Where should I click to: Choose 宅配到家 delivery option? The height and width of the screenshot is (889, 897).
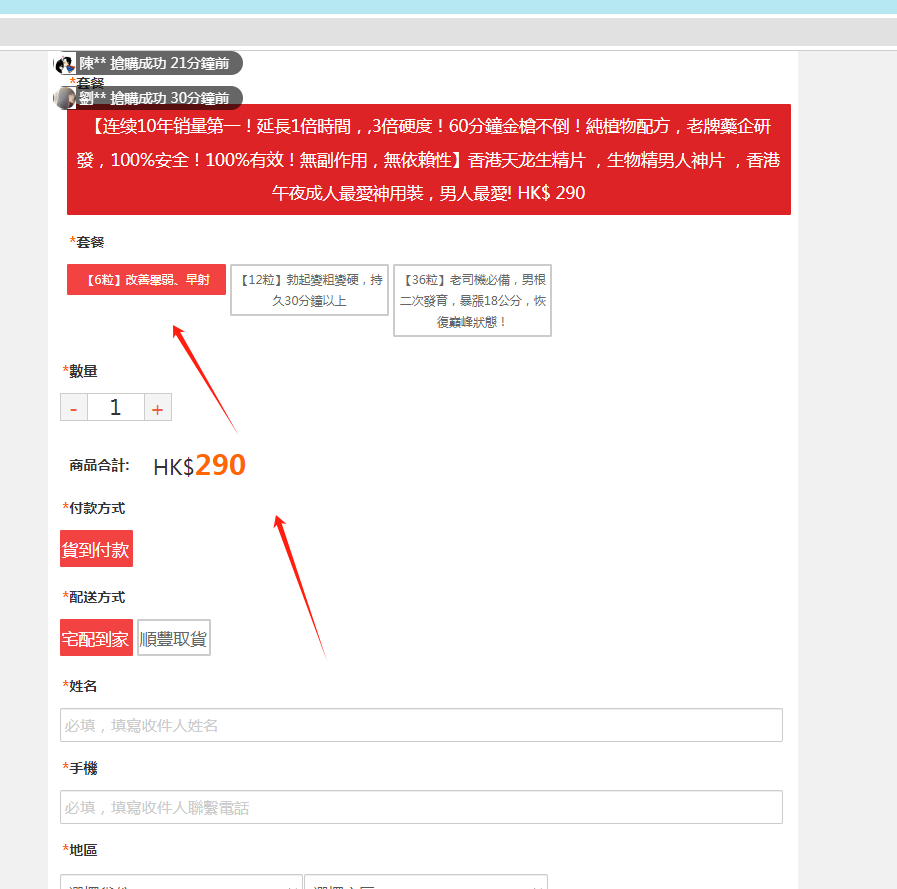click(x=96, y=637)
